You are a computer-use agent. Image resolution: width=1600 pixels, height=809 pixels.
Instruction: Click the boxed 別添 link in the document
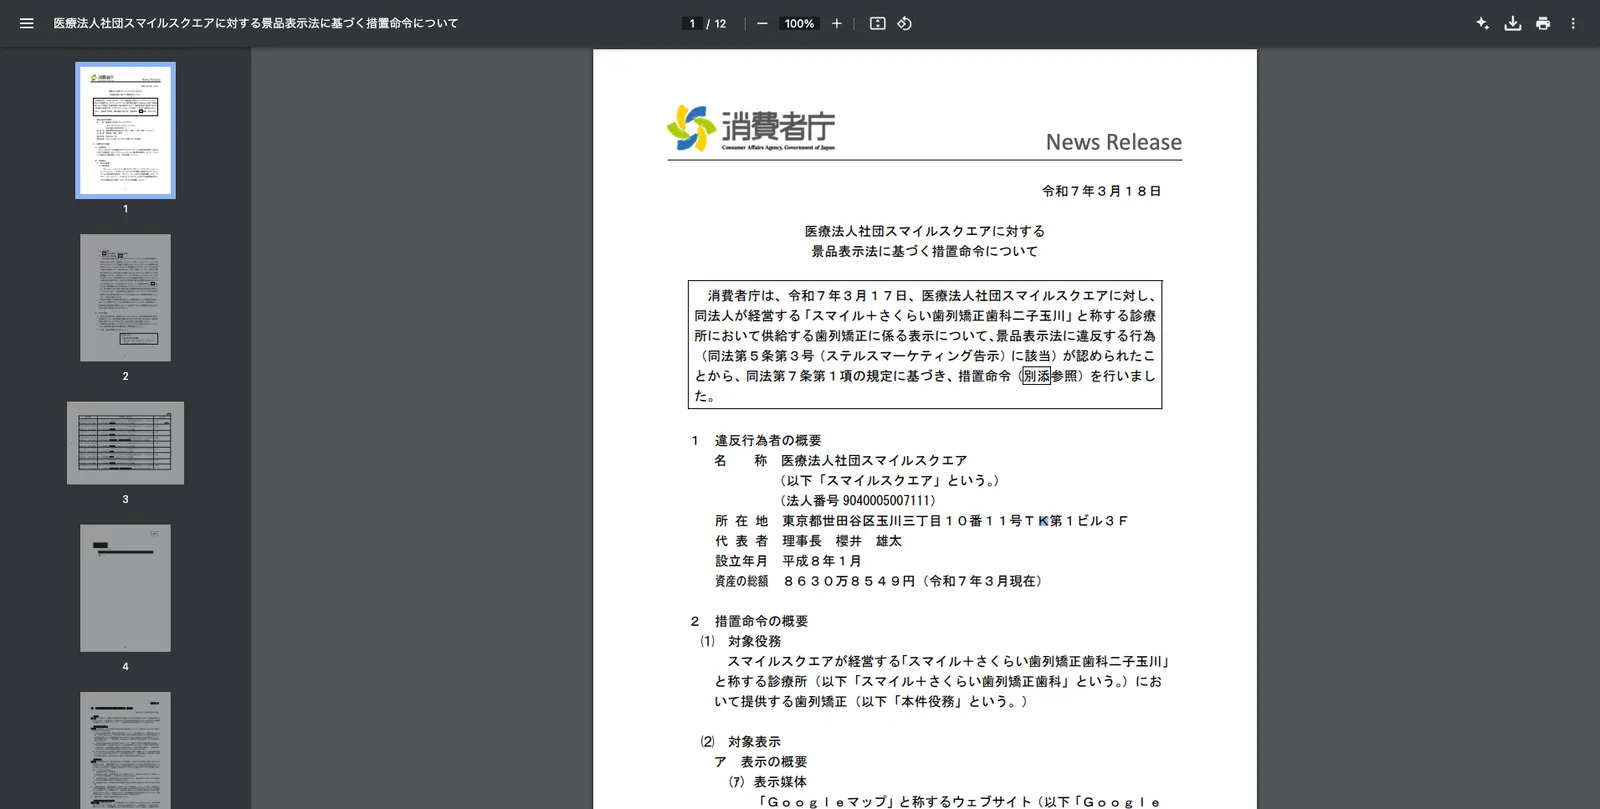click(x=1036, y=376)
